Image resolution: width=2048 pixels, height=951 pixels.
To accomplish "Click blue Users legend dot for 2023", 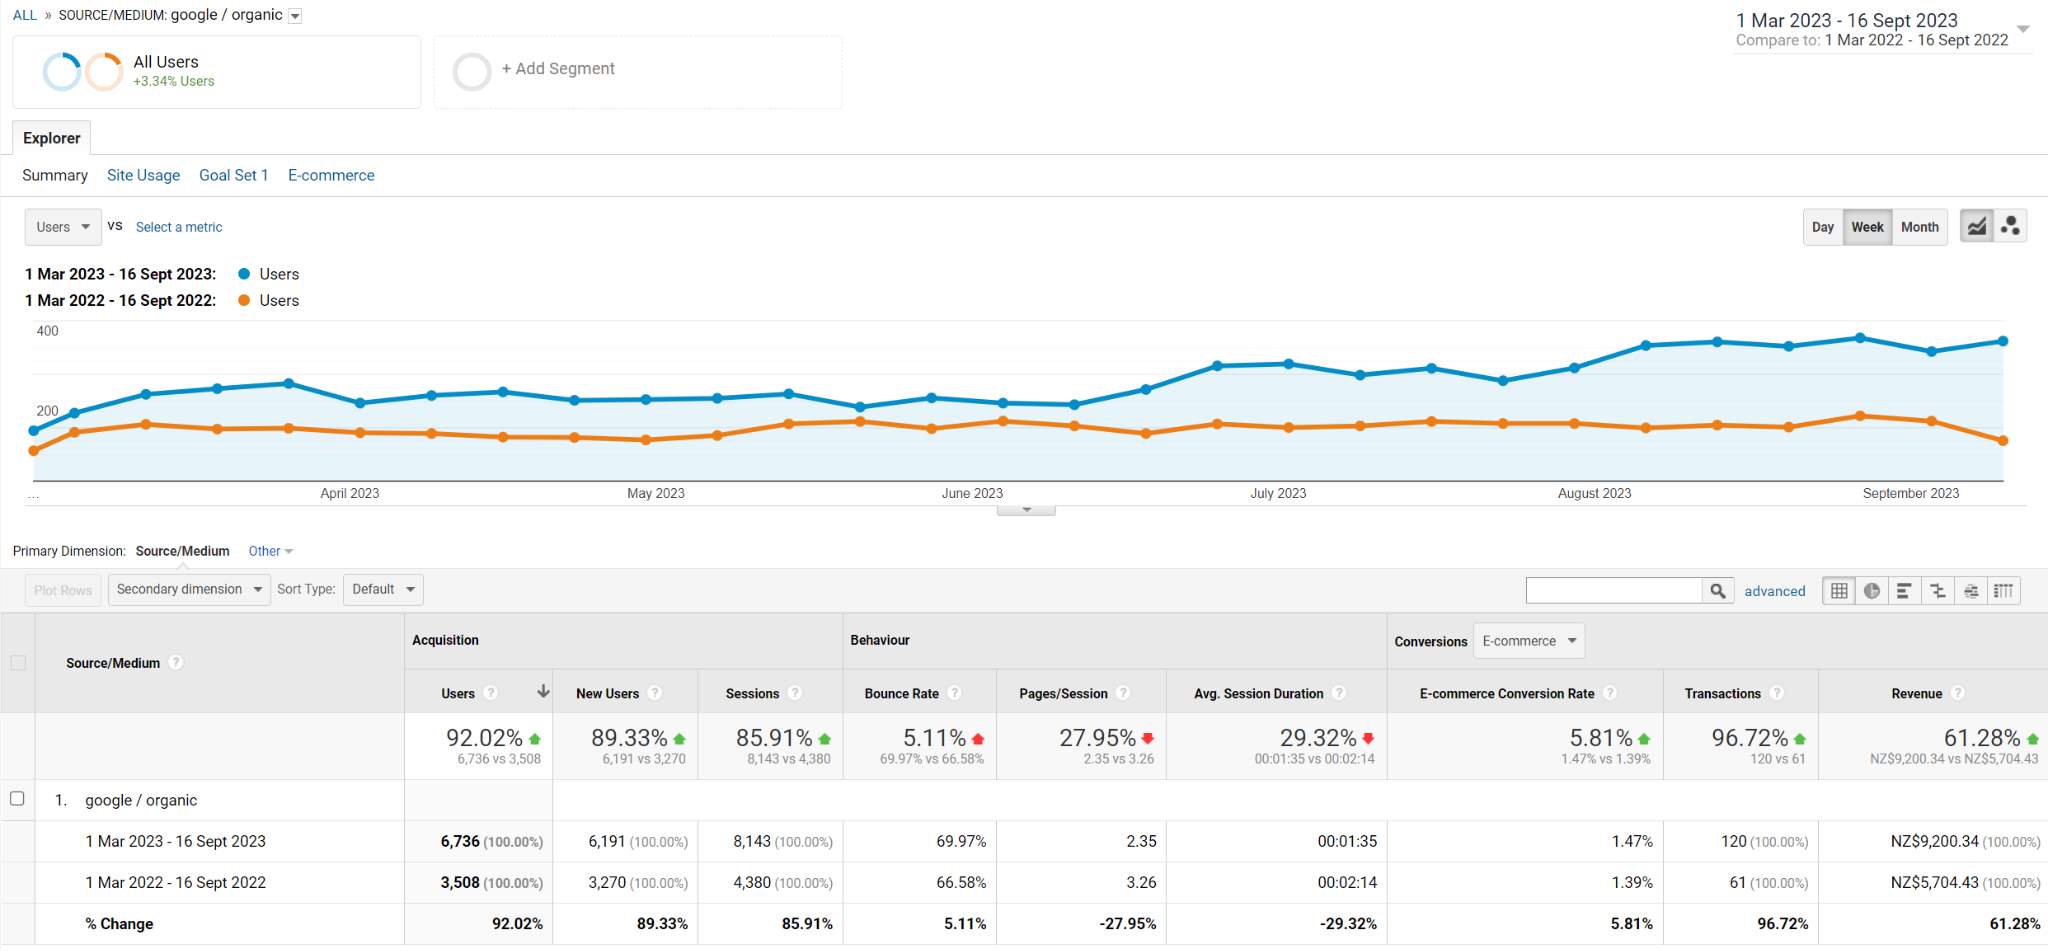I will pyautogui.click(x=244, y=274).
